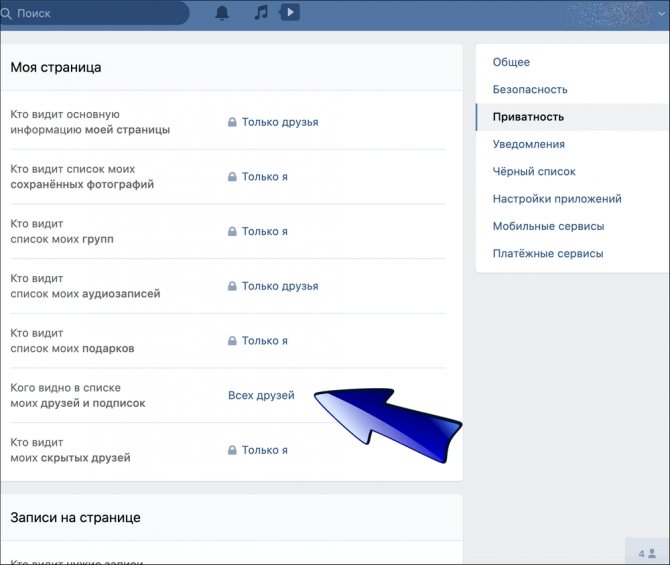Viewport: 670px width, 565px height.
Task: Open the Общее settings tab
Action: tap(511, 62)
